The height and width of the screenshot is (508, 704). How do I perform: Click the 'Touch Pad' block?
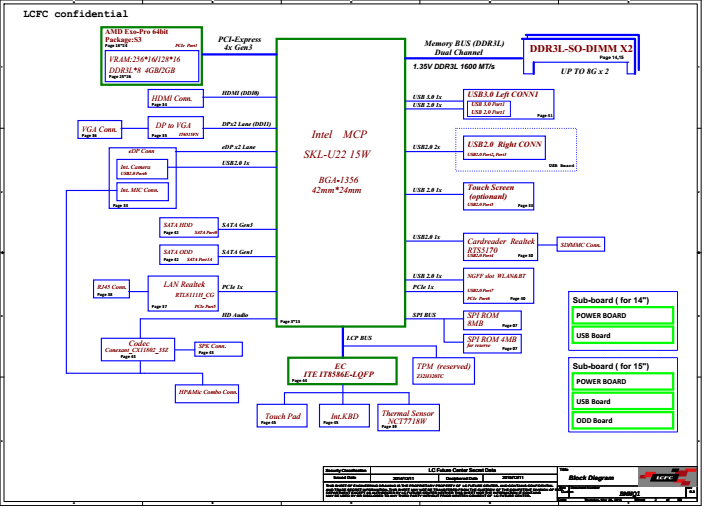pos(282,415)
